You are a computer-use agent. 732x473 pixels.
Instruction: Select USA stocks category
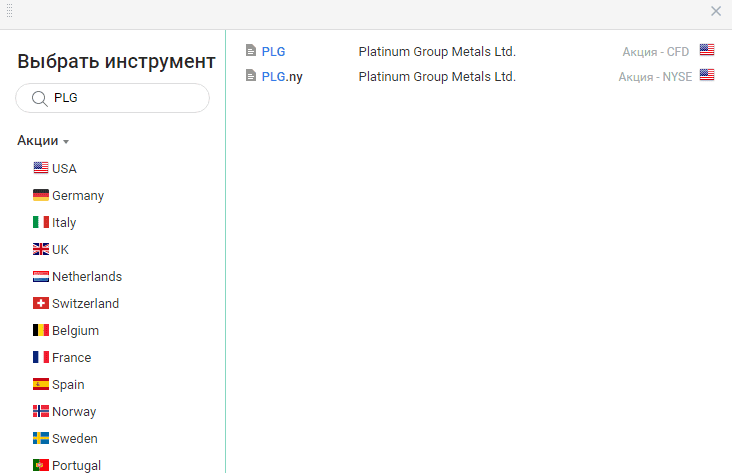(64, 169)
